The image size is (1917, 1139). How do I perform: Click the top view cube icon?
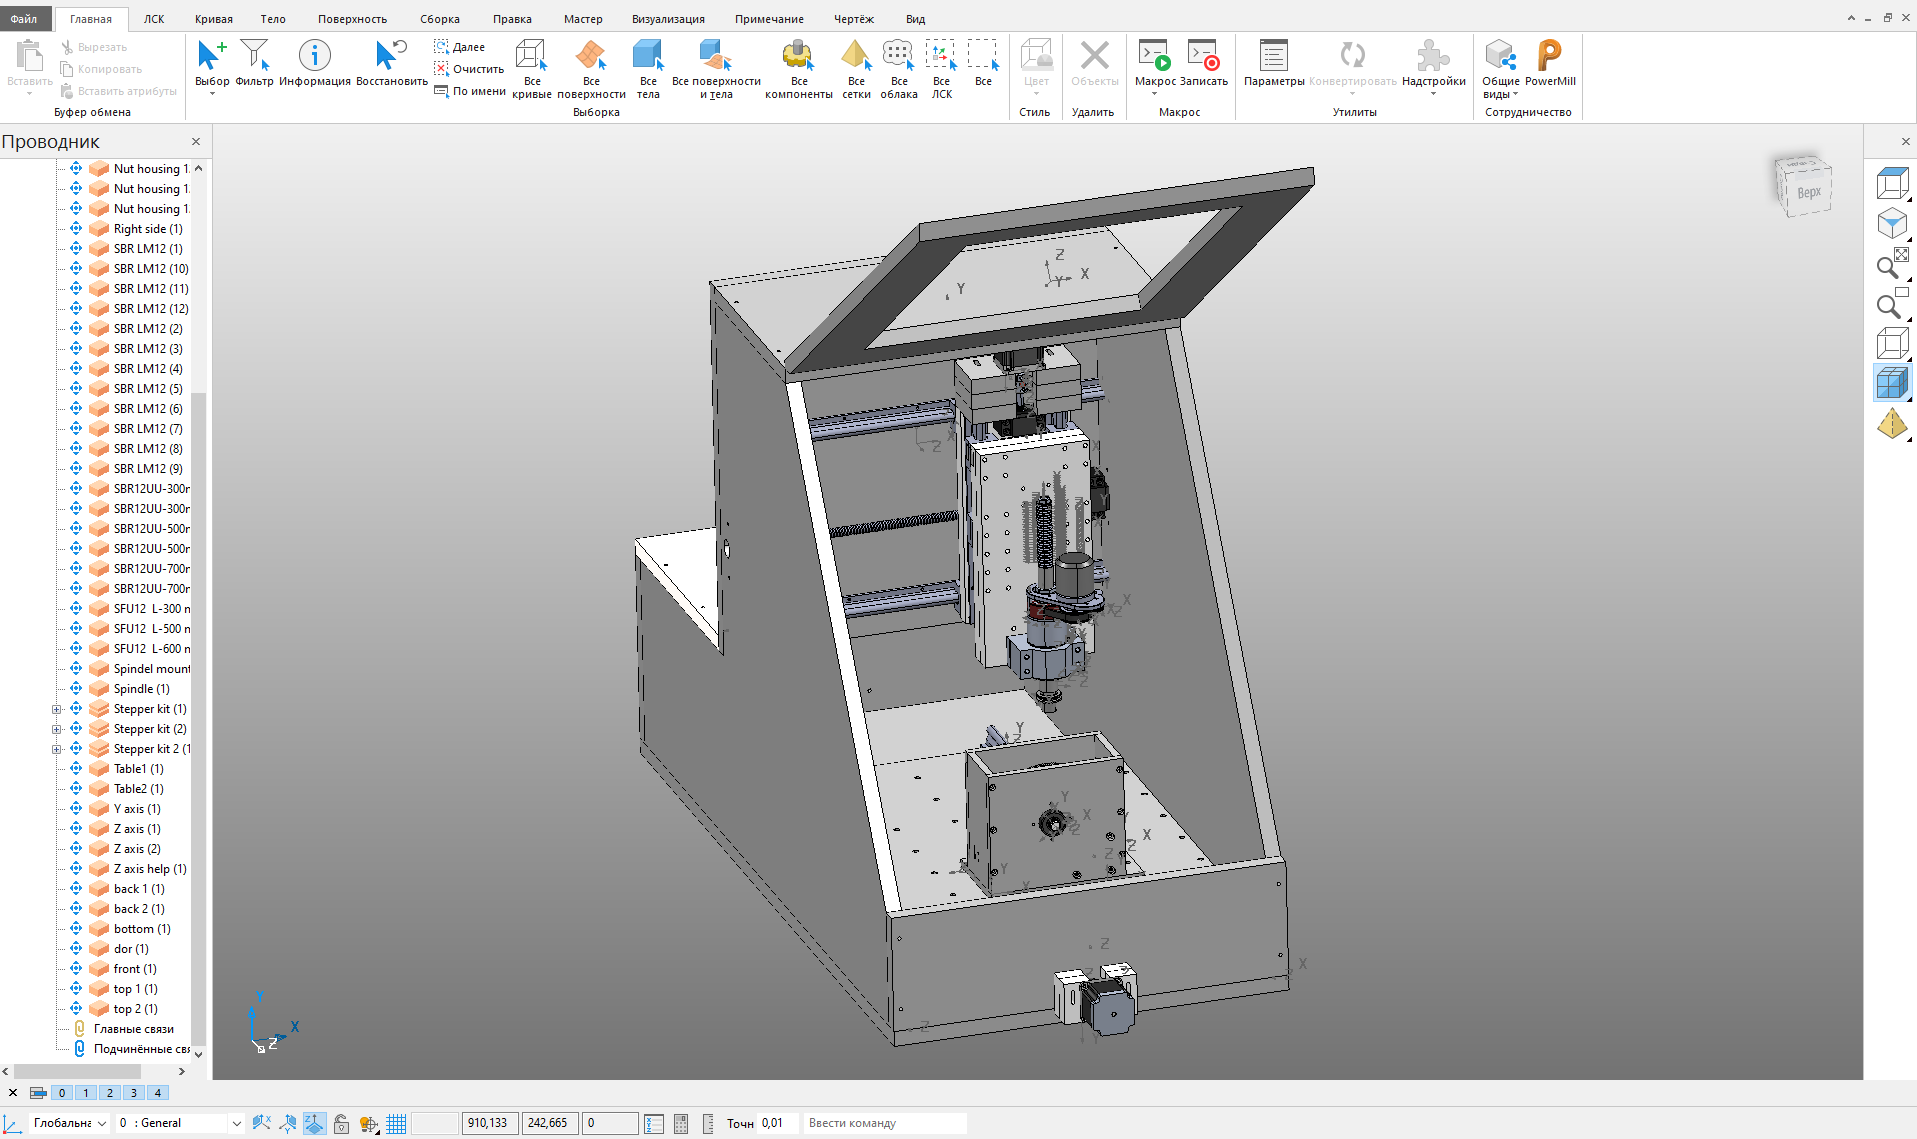pos(1892,184)
